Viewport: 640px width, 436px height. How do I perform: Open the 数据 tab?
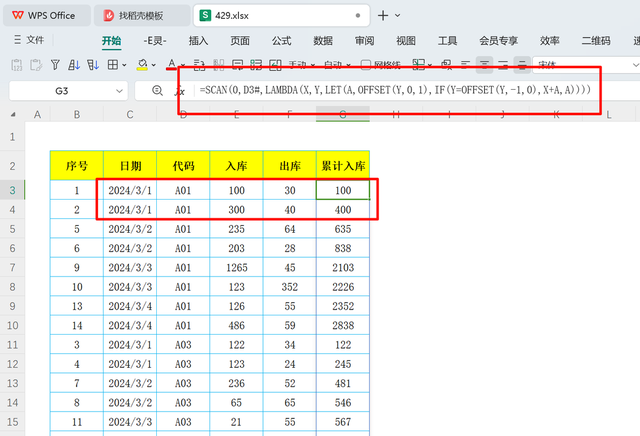(323, 40)
